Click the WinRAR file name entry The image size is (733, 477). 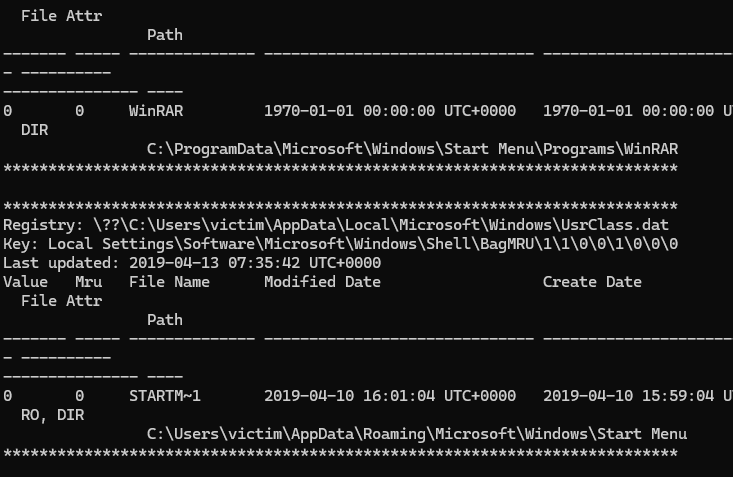[x=156, y=110]
